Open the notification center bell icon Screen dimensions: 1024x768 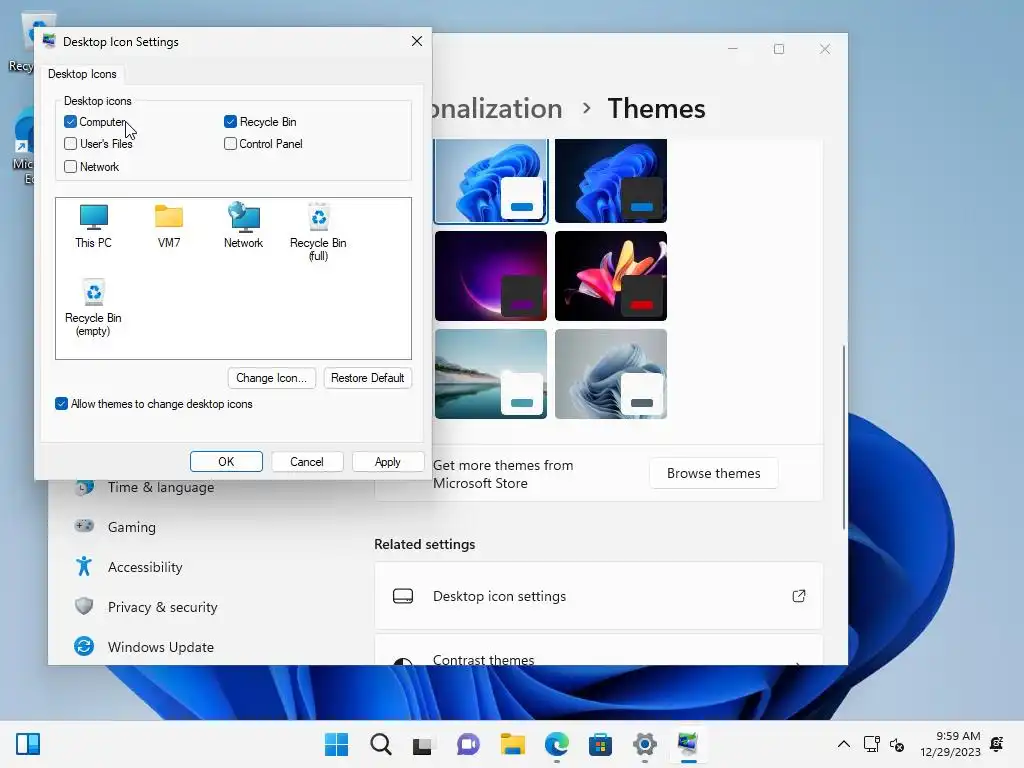point(997,744)
